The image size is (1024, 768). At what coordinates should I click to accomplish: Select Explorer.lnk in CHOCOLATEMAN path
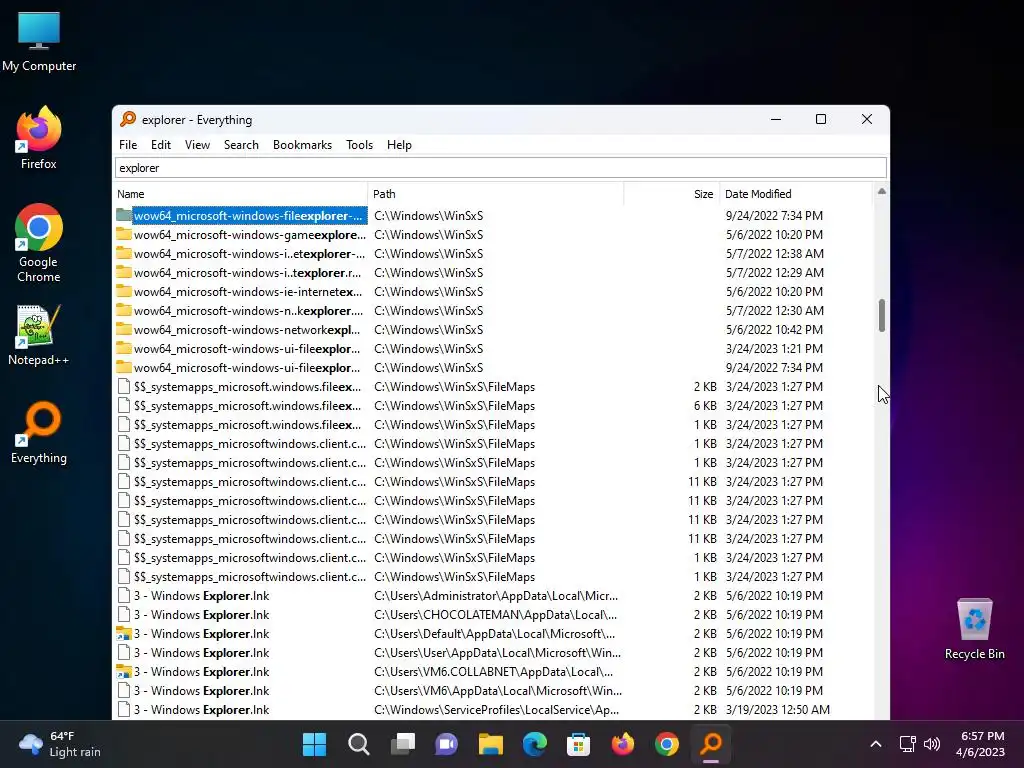pos(492,615)
